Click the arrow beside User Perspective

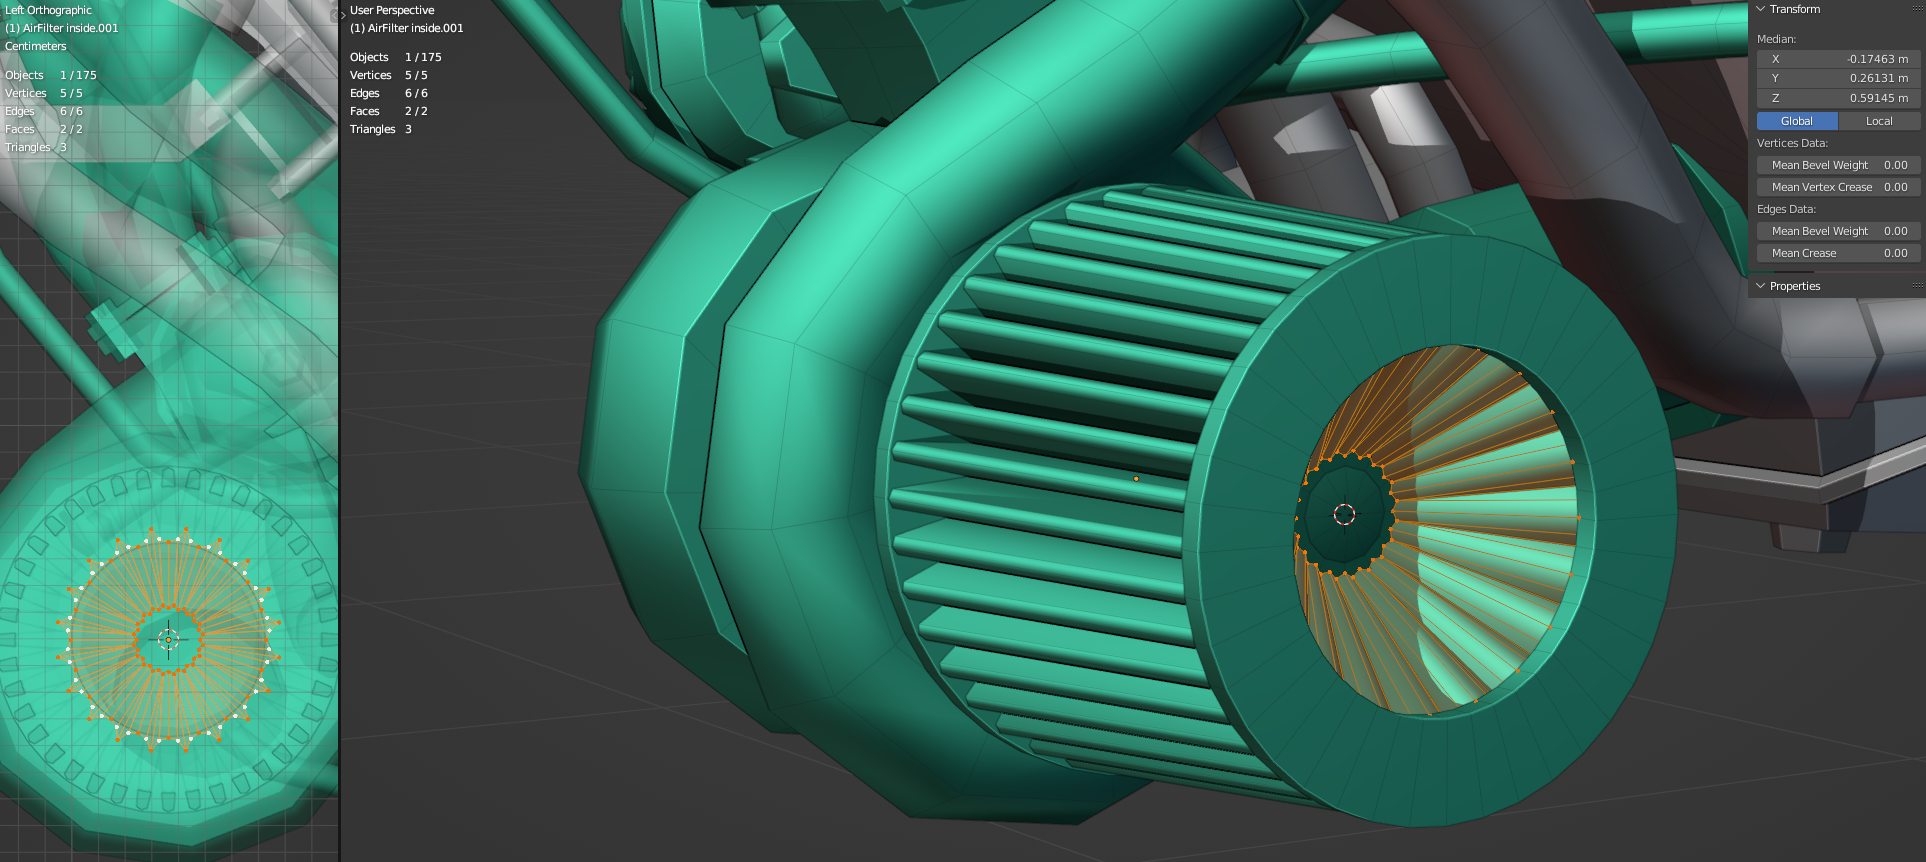343,15
